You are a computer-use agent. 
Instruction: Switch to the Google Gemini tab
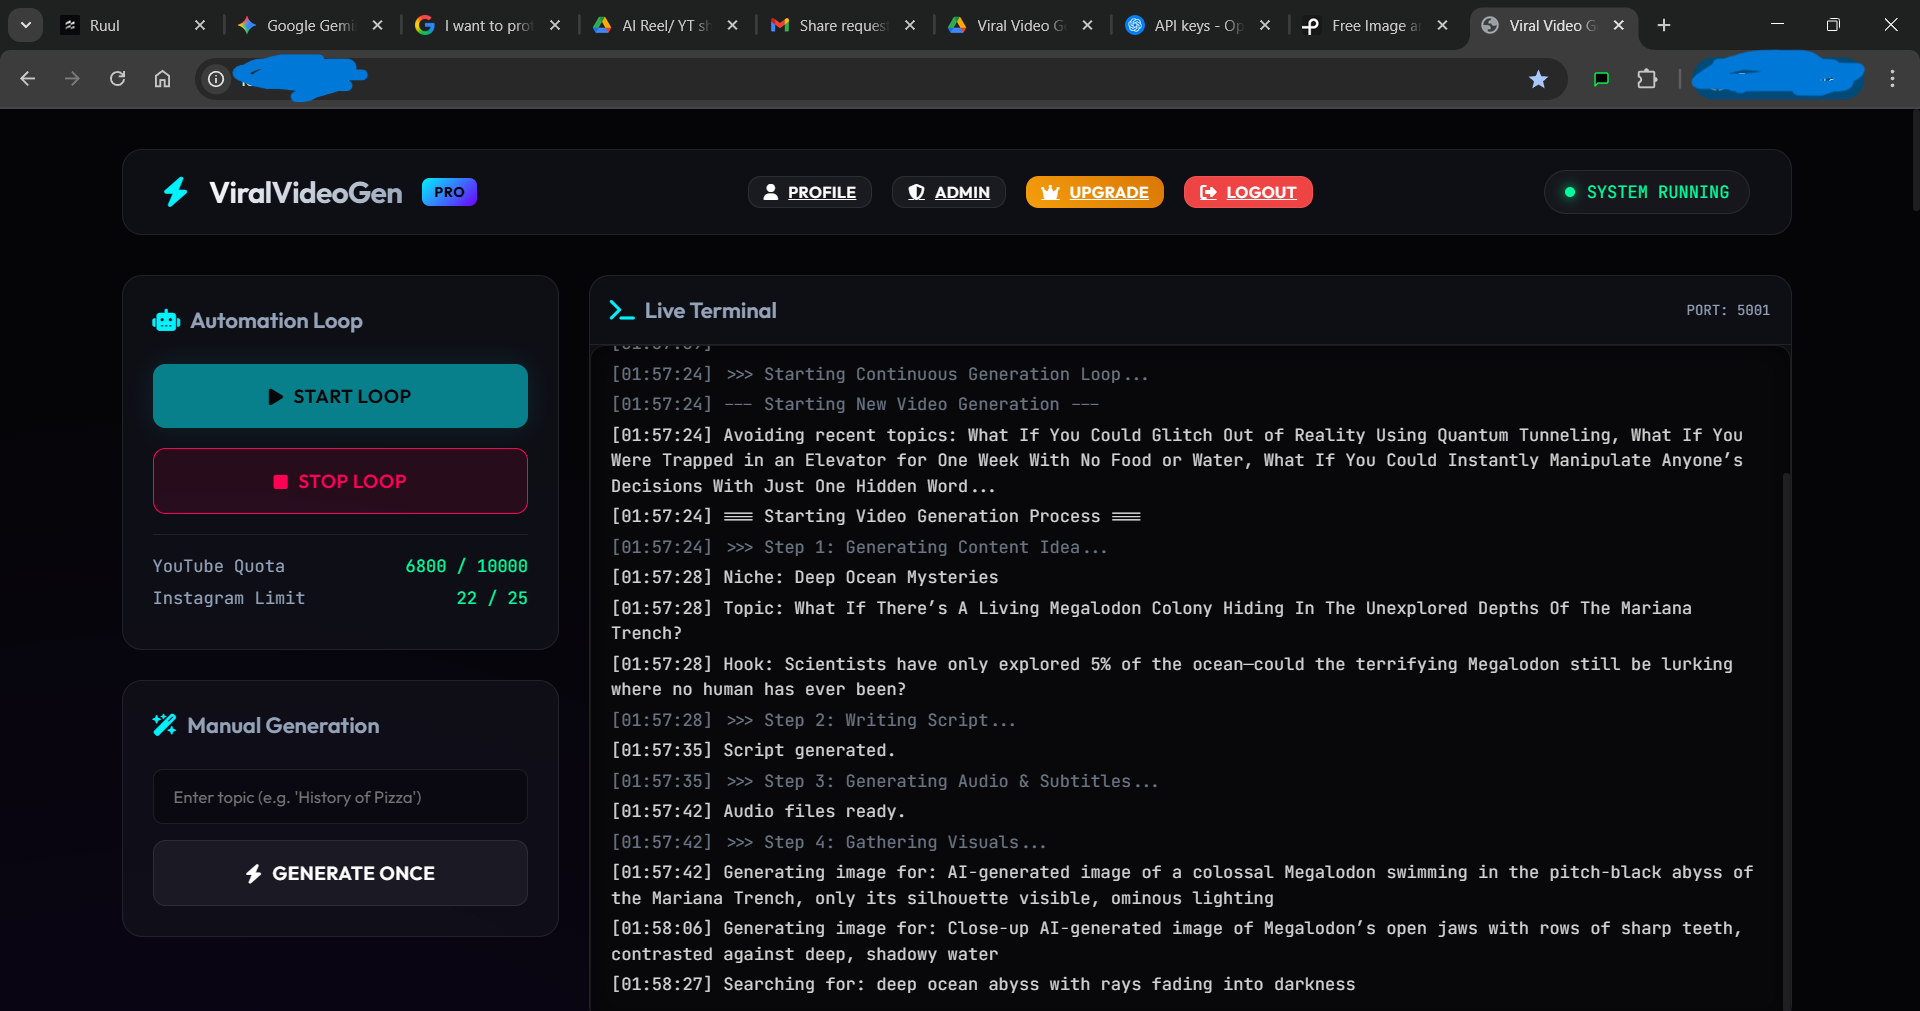coord(309,25)
